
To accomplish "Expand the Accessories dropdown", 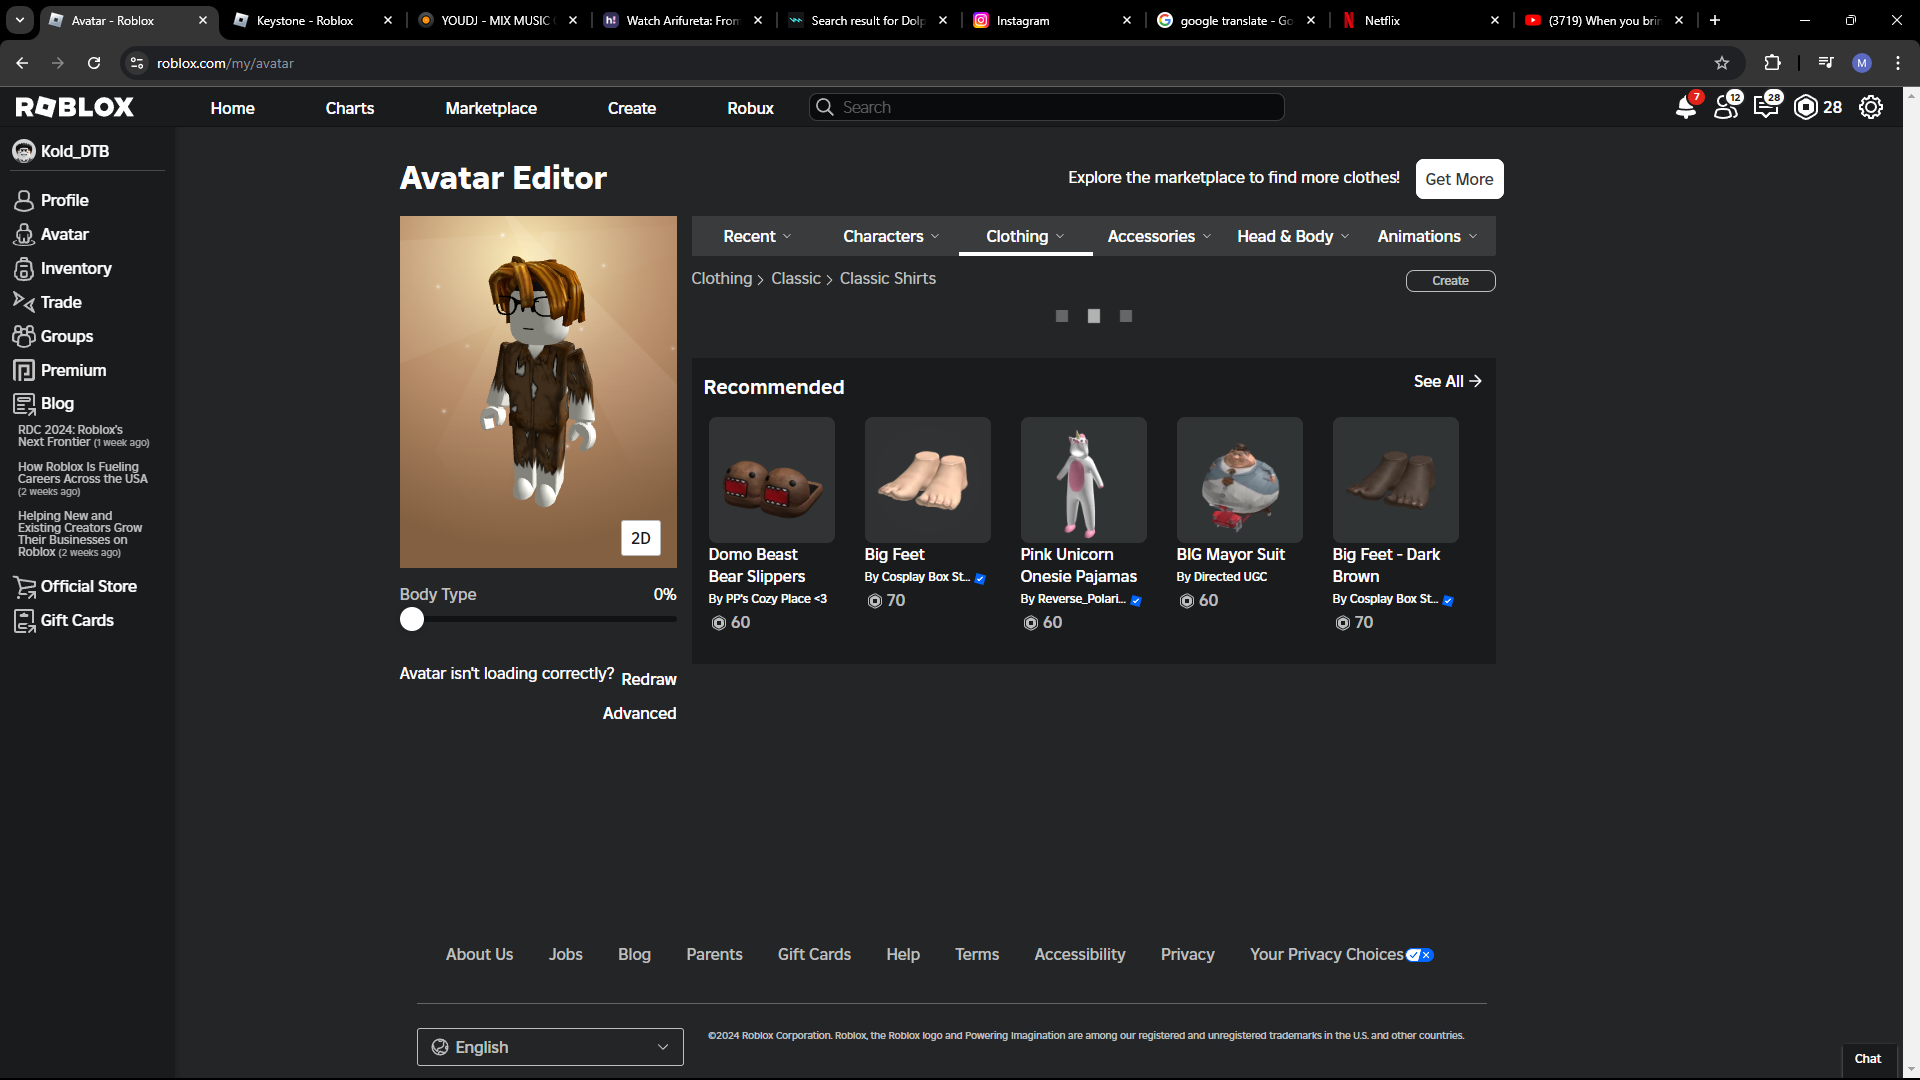I will coord(1159,236).
